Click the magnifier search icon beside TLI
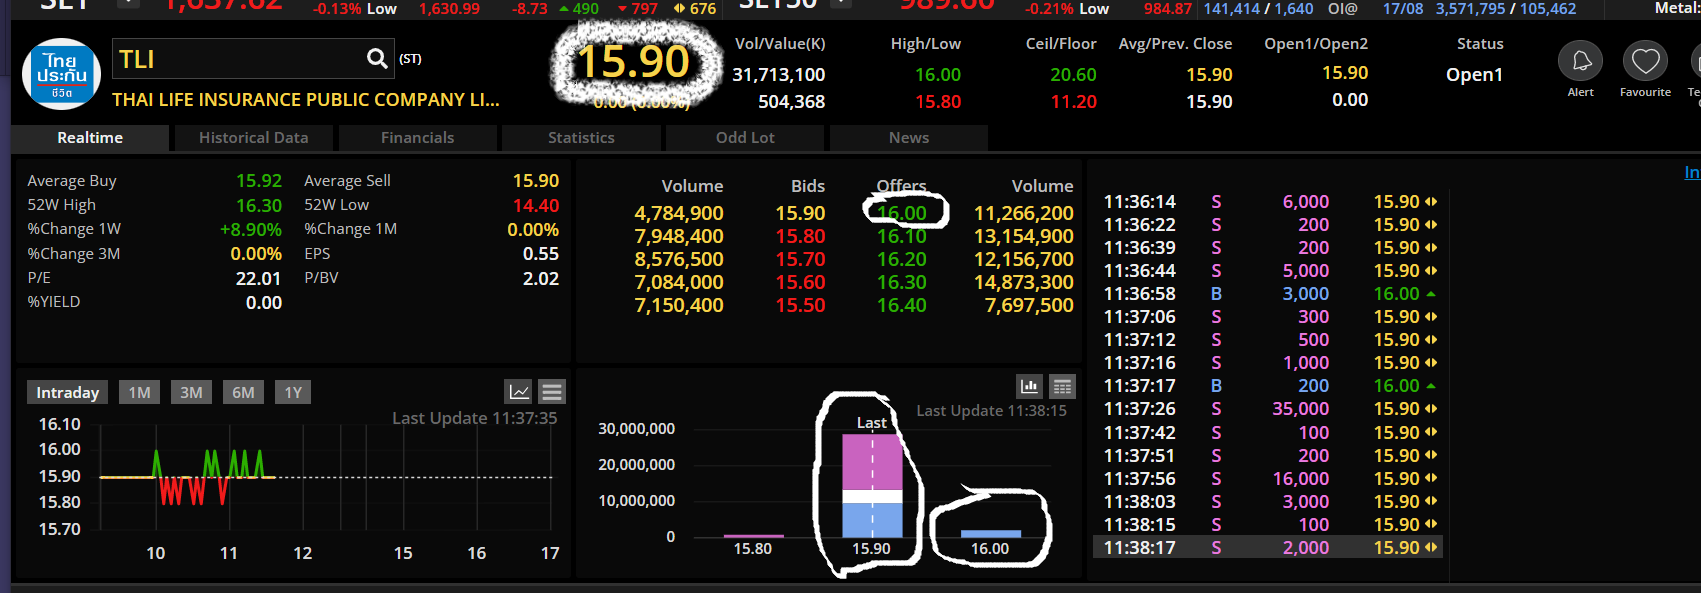Image resolution: width=1701 pixels, height=593 pixels. [x=377, y=59]
